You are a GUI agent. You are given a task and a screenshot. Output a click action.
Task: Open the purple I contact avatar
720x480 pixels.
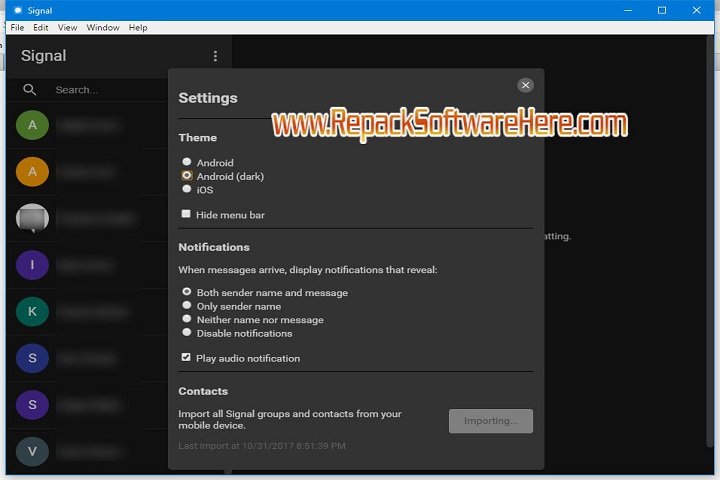(32, 265)
